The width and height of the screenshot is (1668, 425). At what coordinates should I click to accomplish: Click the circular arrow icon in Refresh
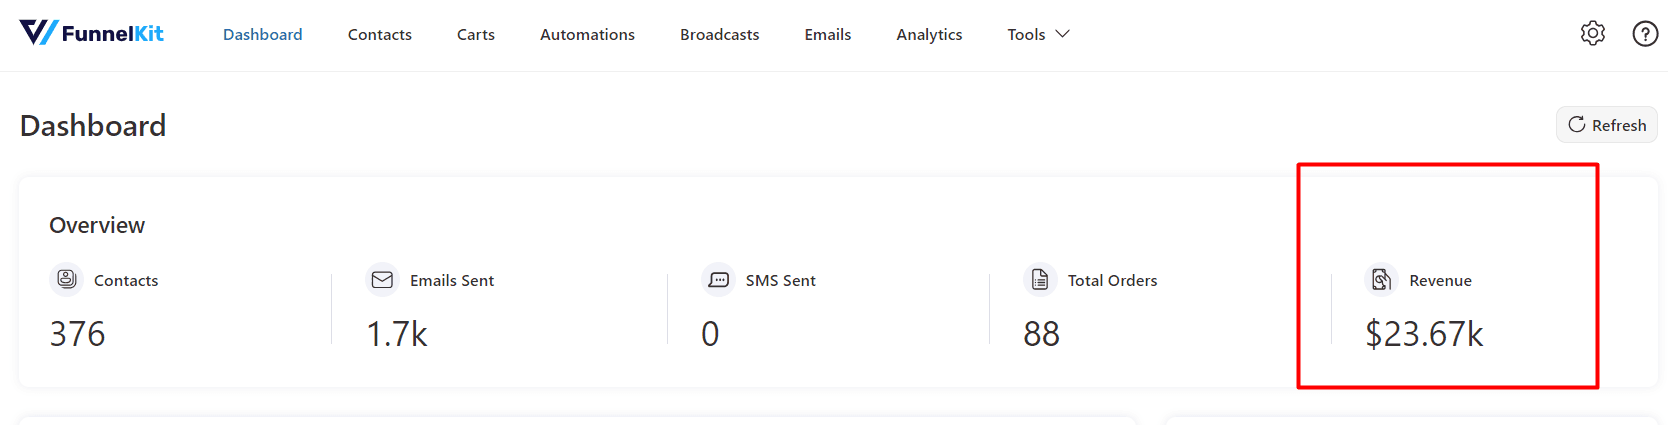[1577, 125]
